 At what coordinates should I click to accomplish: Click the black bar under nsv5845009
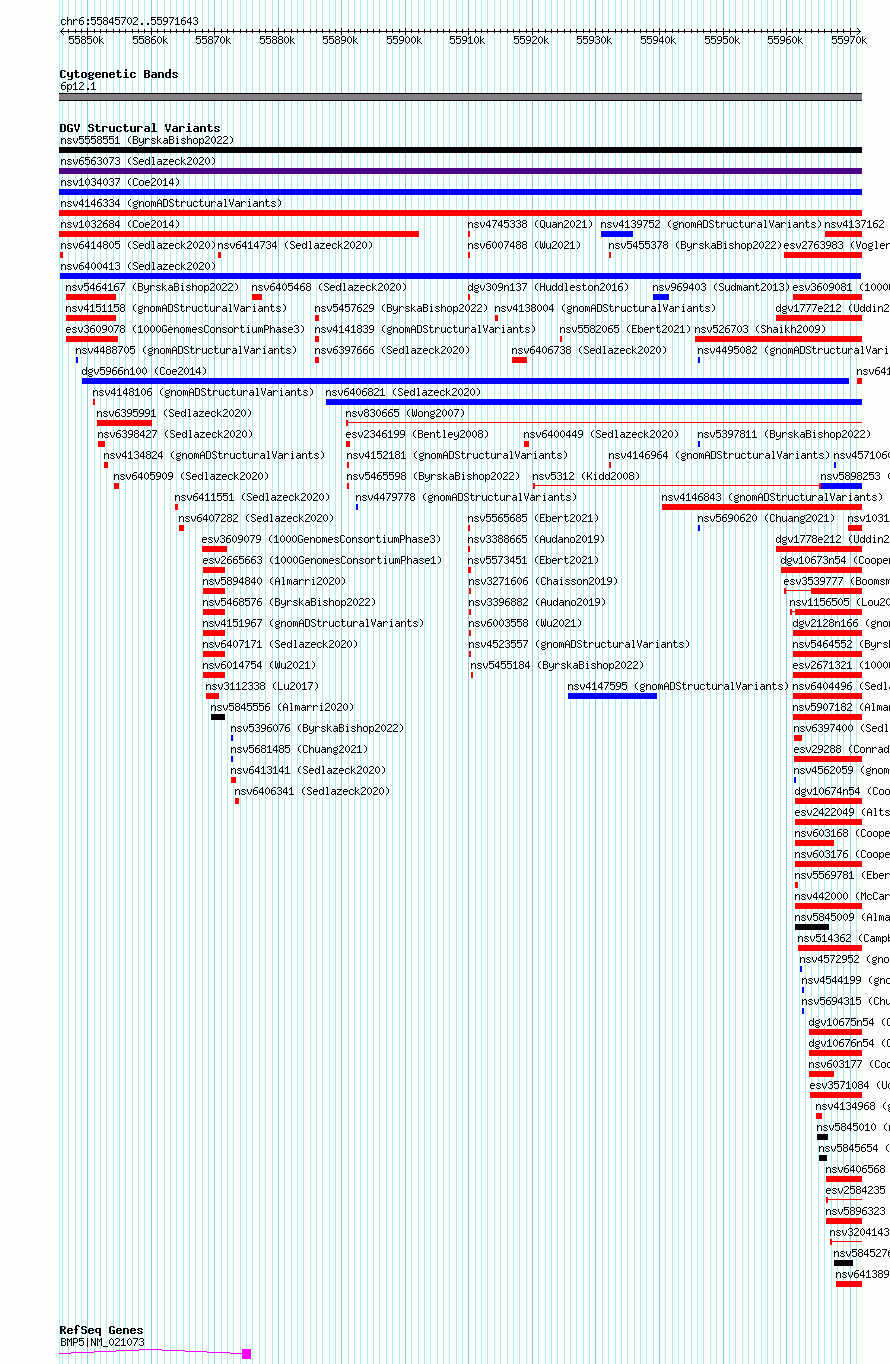[812, 927]
